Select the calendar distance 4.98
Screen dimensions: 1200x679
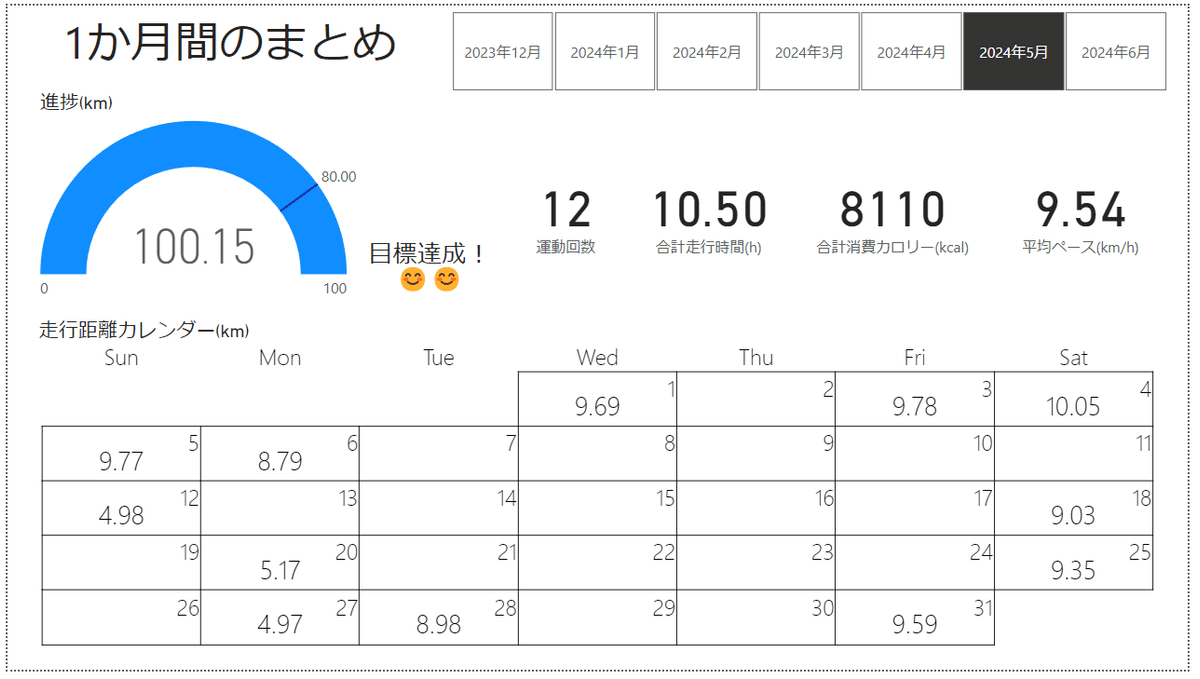click(121, 516)
